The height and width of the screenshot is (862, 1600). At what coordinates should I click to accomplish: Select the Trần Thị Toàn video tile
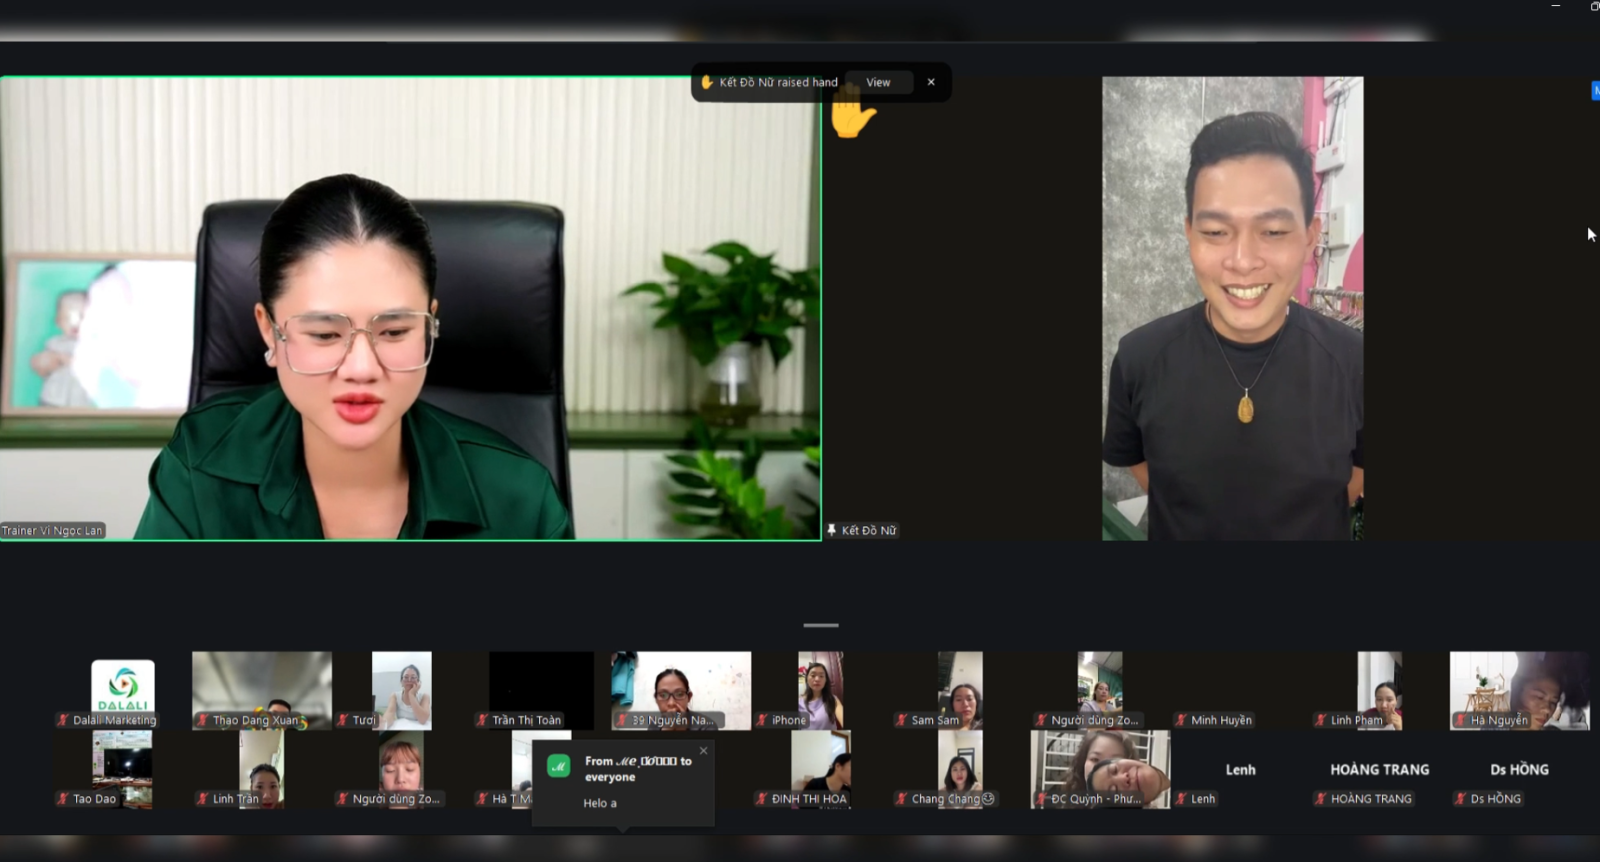[541, 688]
